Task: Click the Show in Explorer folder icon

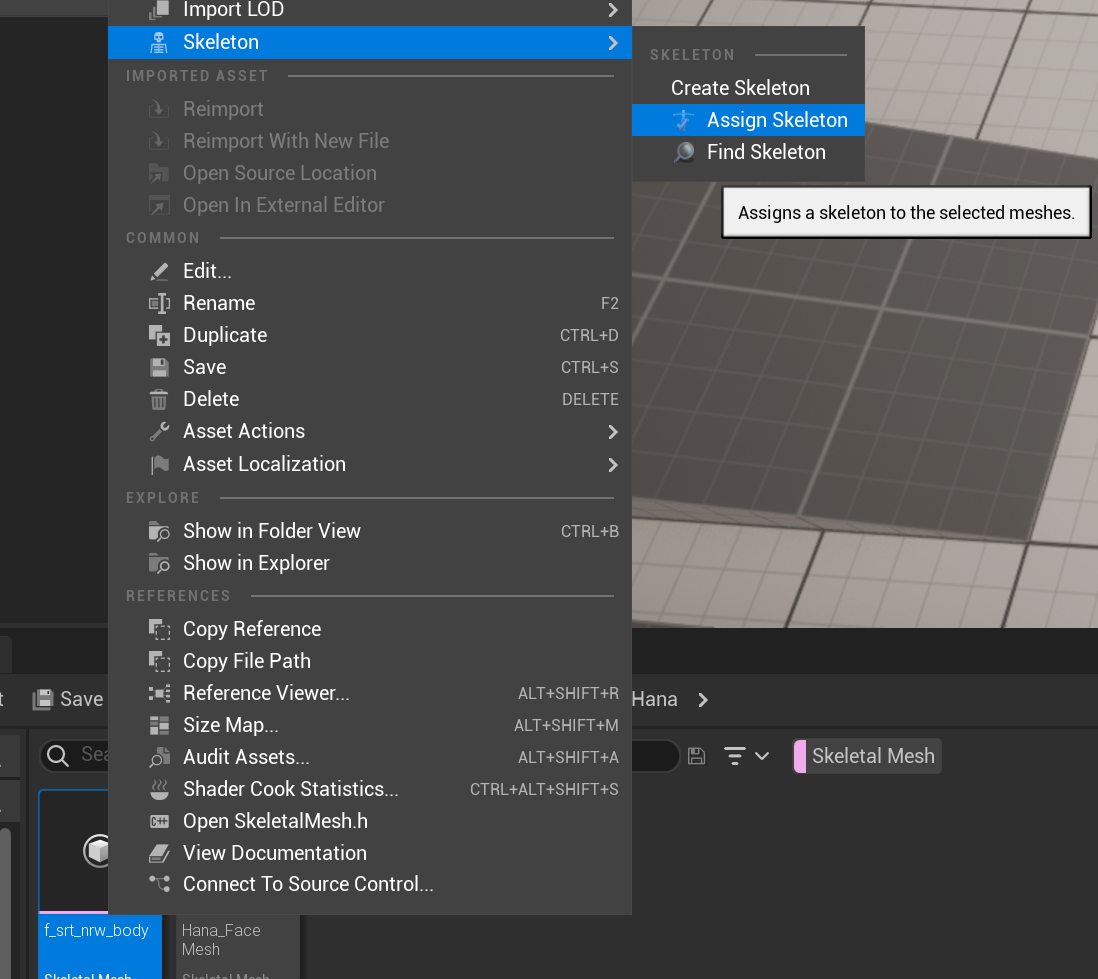Action: pos(159,563)
